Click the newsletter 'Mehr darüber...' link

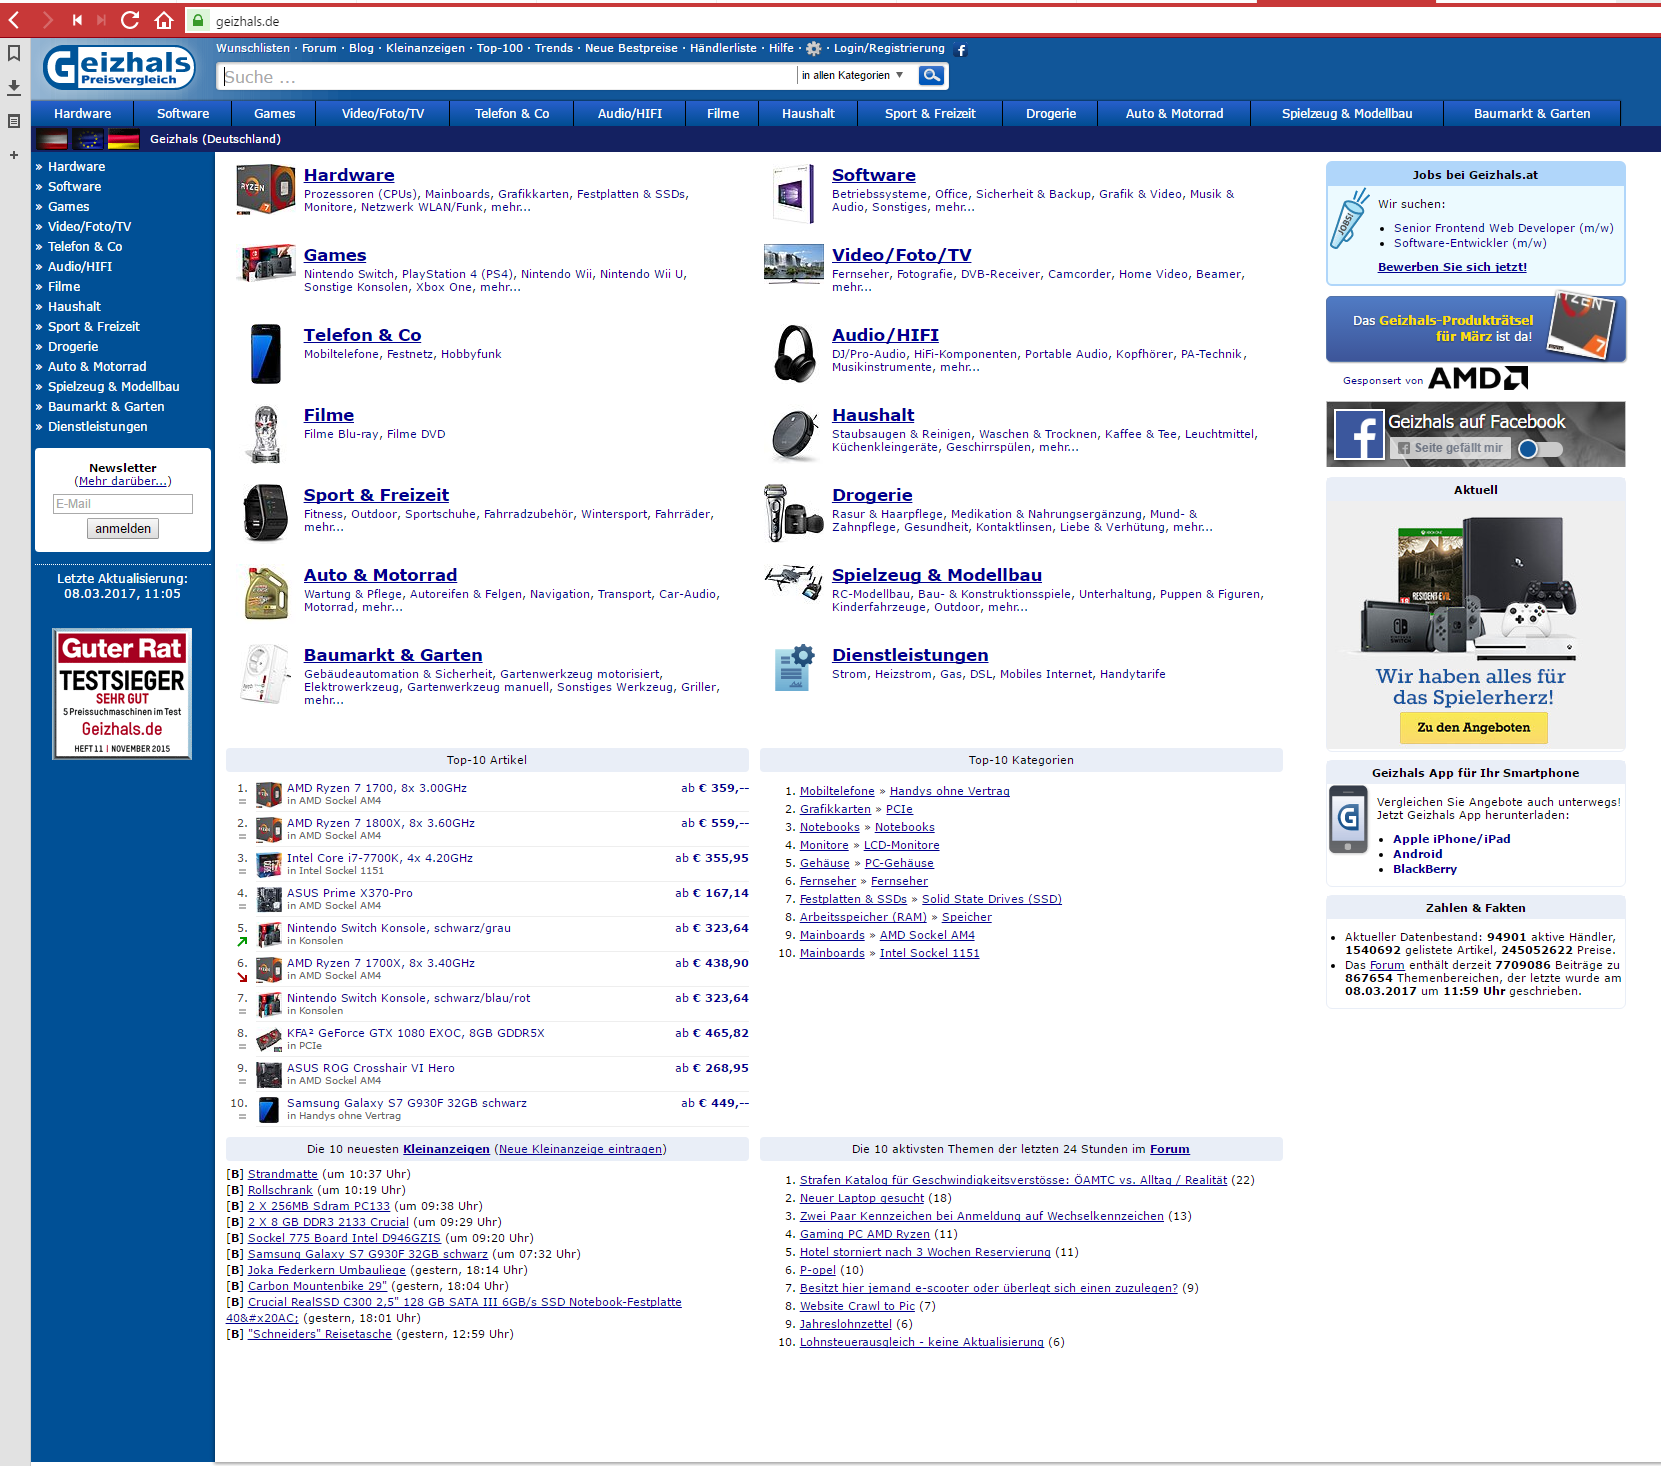(123, 481)
